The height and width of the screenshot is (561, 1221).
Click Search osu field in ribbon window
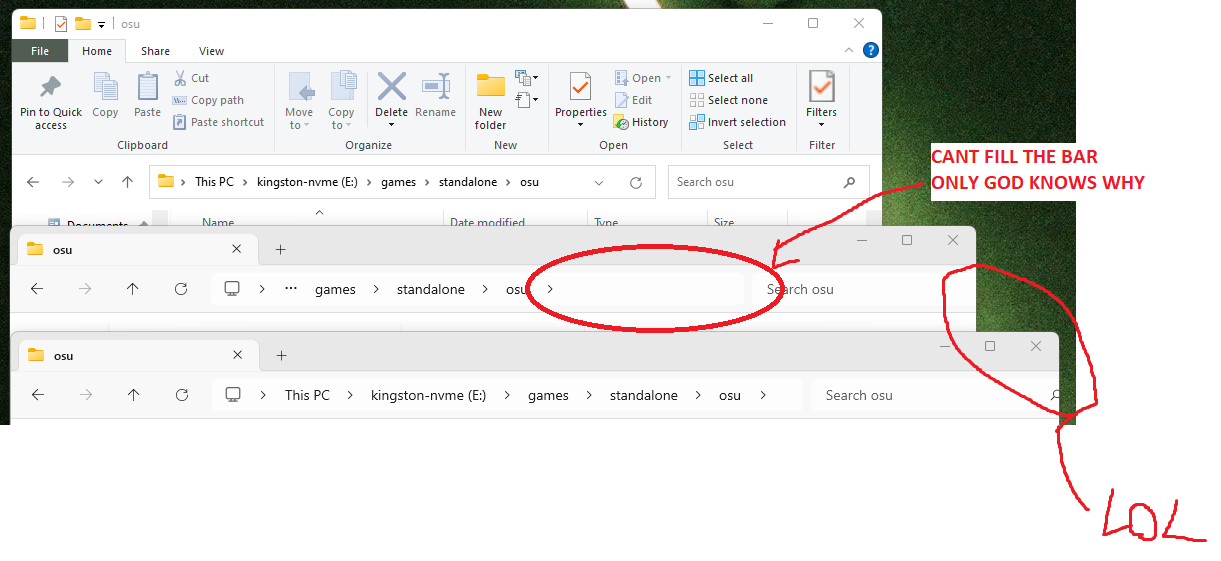(x=768, y=182)
